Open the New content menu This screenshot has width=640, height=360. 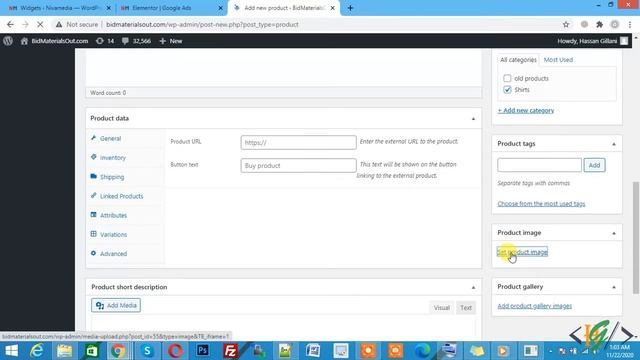pyautogui.click(x=171, y=41)
